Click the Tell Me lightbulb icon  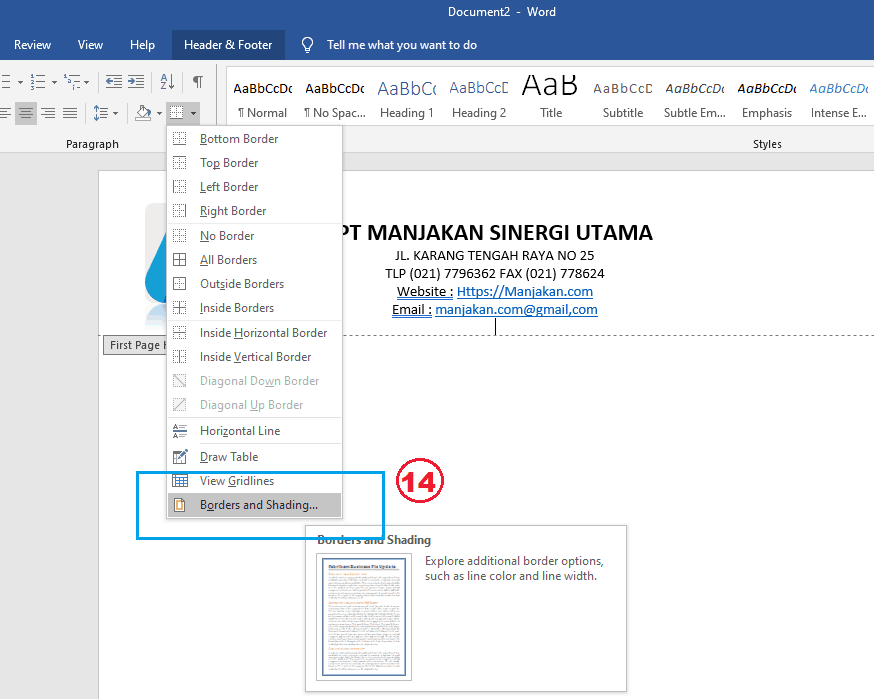click(x=307, y=45)
